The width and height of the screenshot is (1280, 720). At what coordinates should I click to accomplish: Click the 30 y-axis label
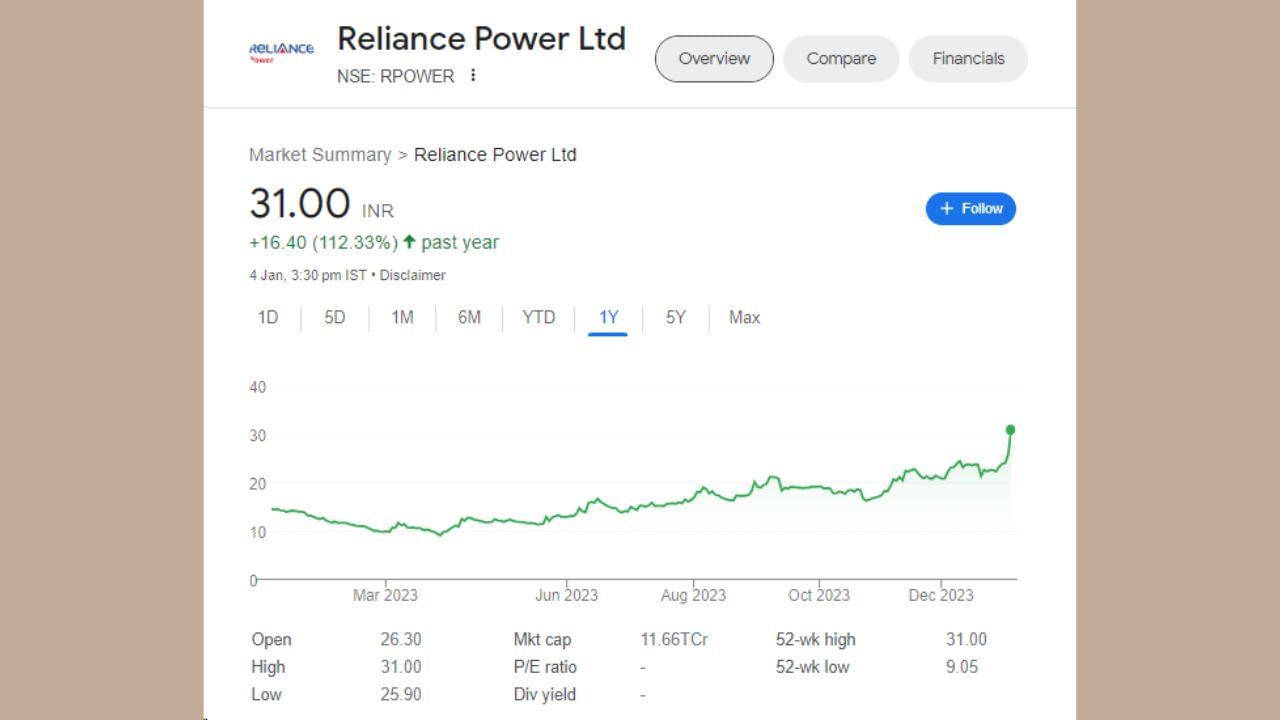258,435
